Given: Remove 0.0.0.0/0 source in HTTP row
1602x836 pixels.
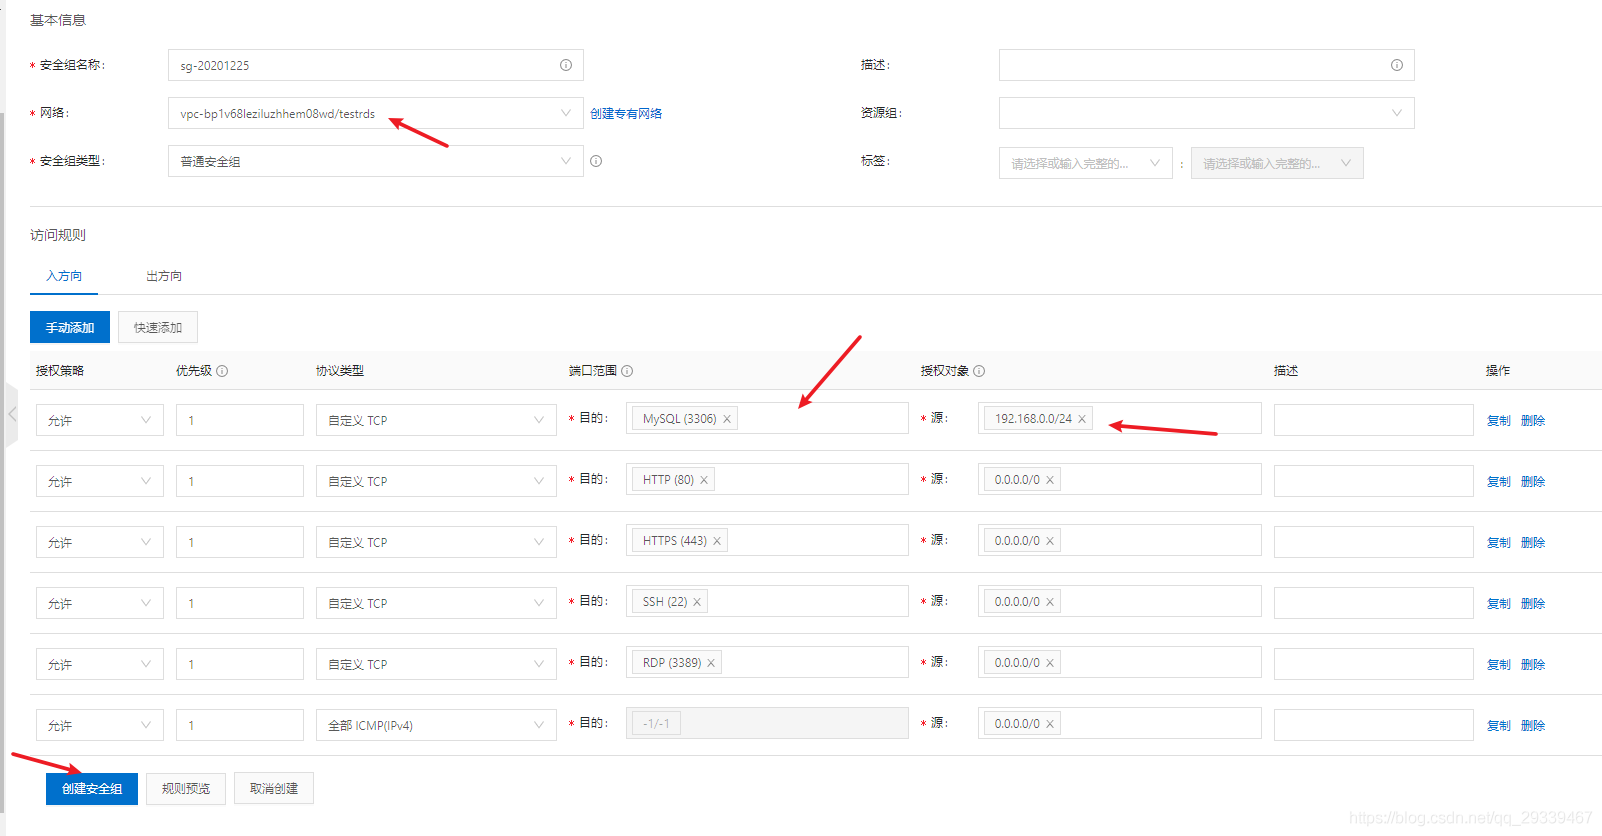Looking at the screenshot, I should (x=1050, y=480).
